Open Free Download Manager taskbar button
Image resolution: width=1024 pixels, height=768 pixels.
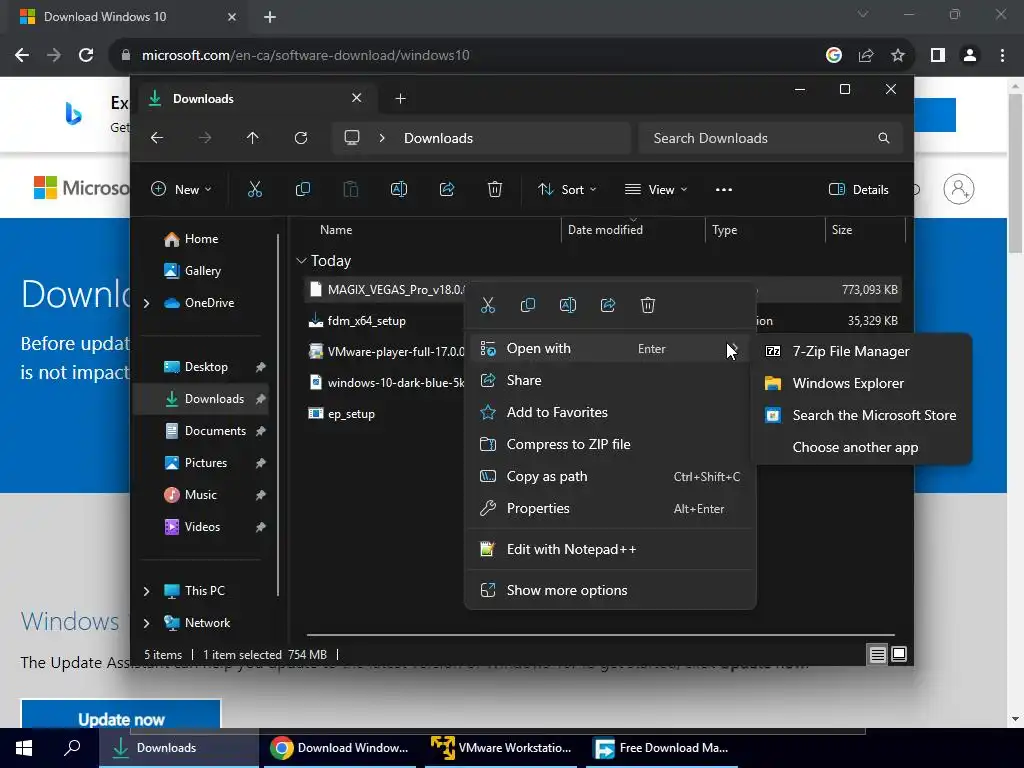[x=662, y=748]
